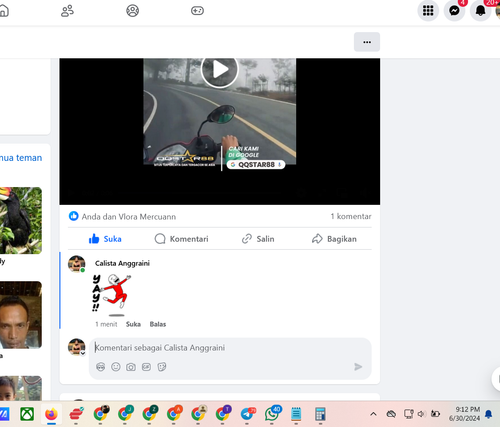Screen dimensions: 500x427
Task: Insert an avatar sticker in the comment box
Action: tap(100, 367)
